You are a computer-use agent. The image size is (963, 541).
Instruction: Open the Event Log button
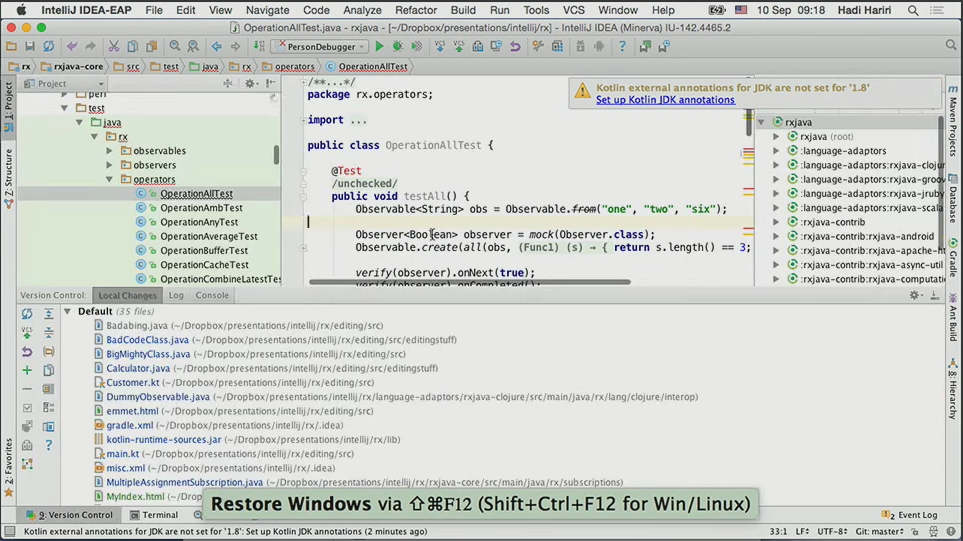(910, 515)
